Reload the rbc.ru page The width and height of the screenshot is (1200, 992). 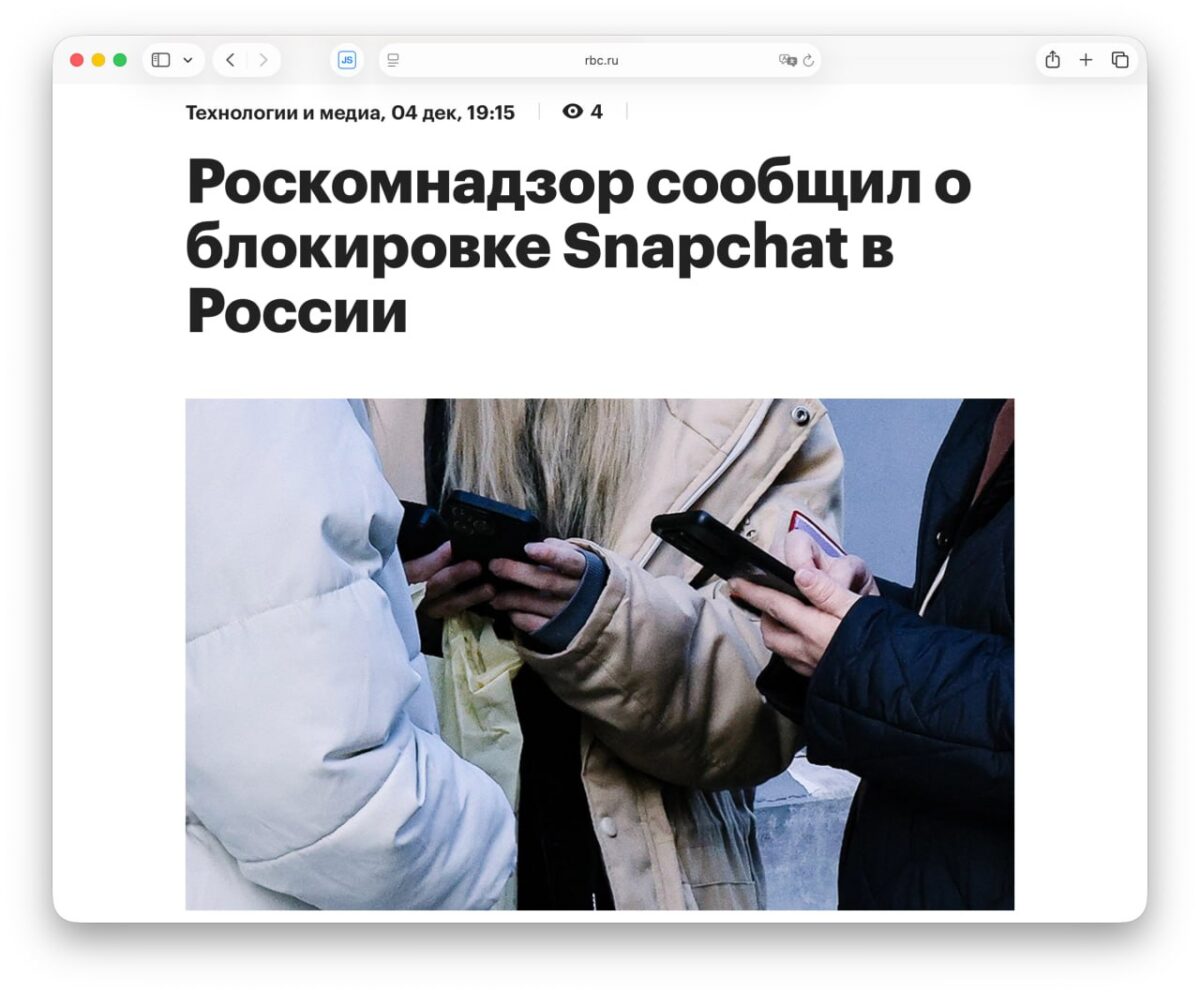coord(808,60)
